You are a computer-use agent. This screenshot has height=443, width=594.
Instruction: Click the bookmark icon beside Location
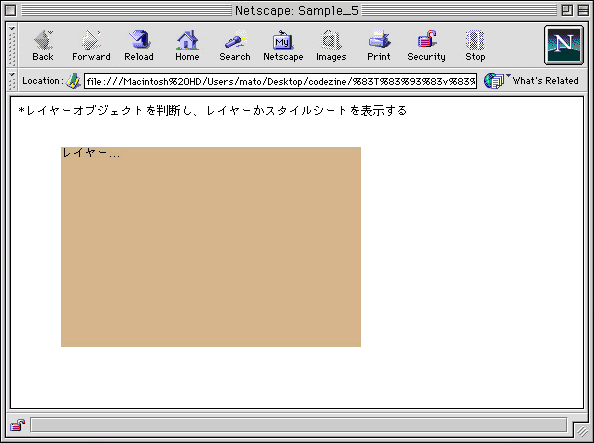[x=73, y=81]
